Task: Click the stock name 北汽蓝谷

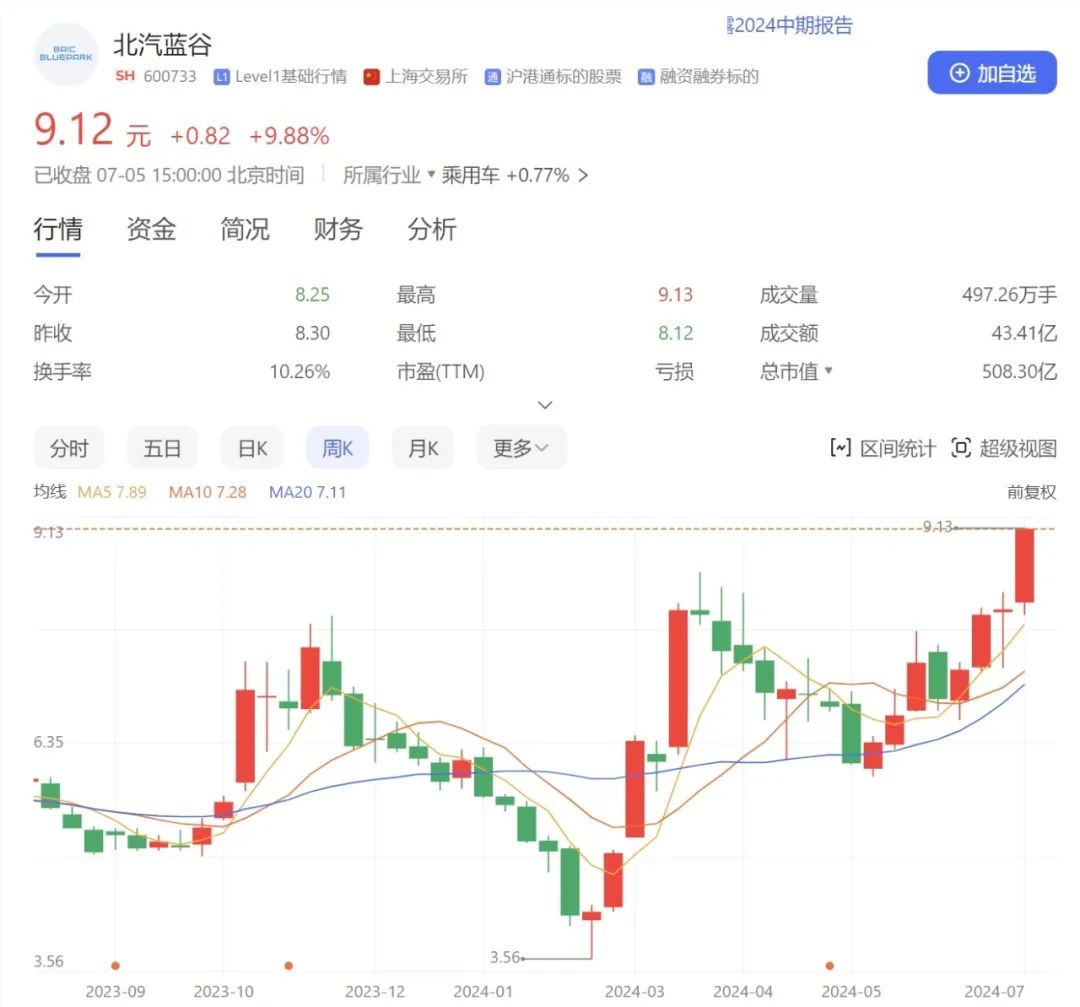Action: tap(163, 45)
